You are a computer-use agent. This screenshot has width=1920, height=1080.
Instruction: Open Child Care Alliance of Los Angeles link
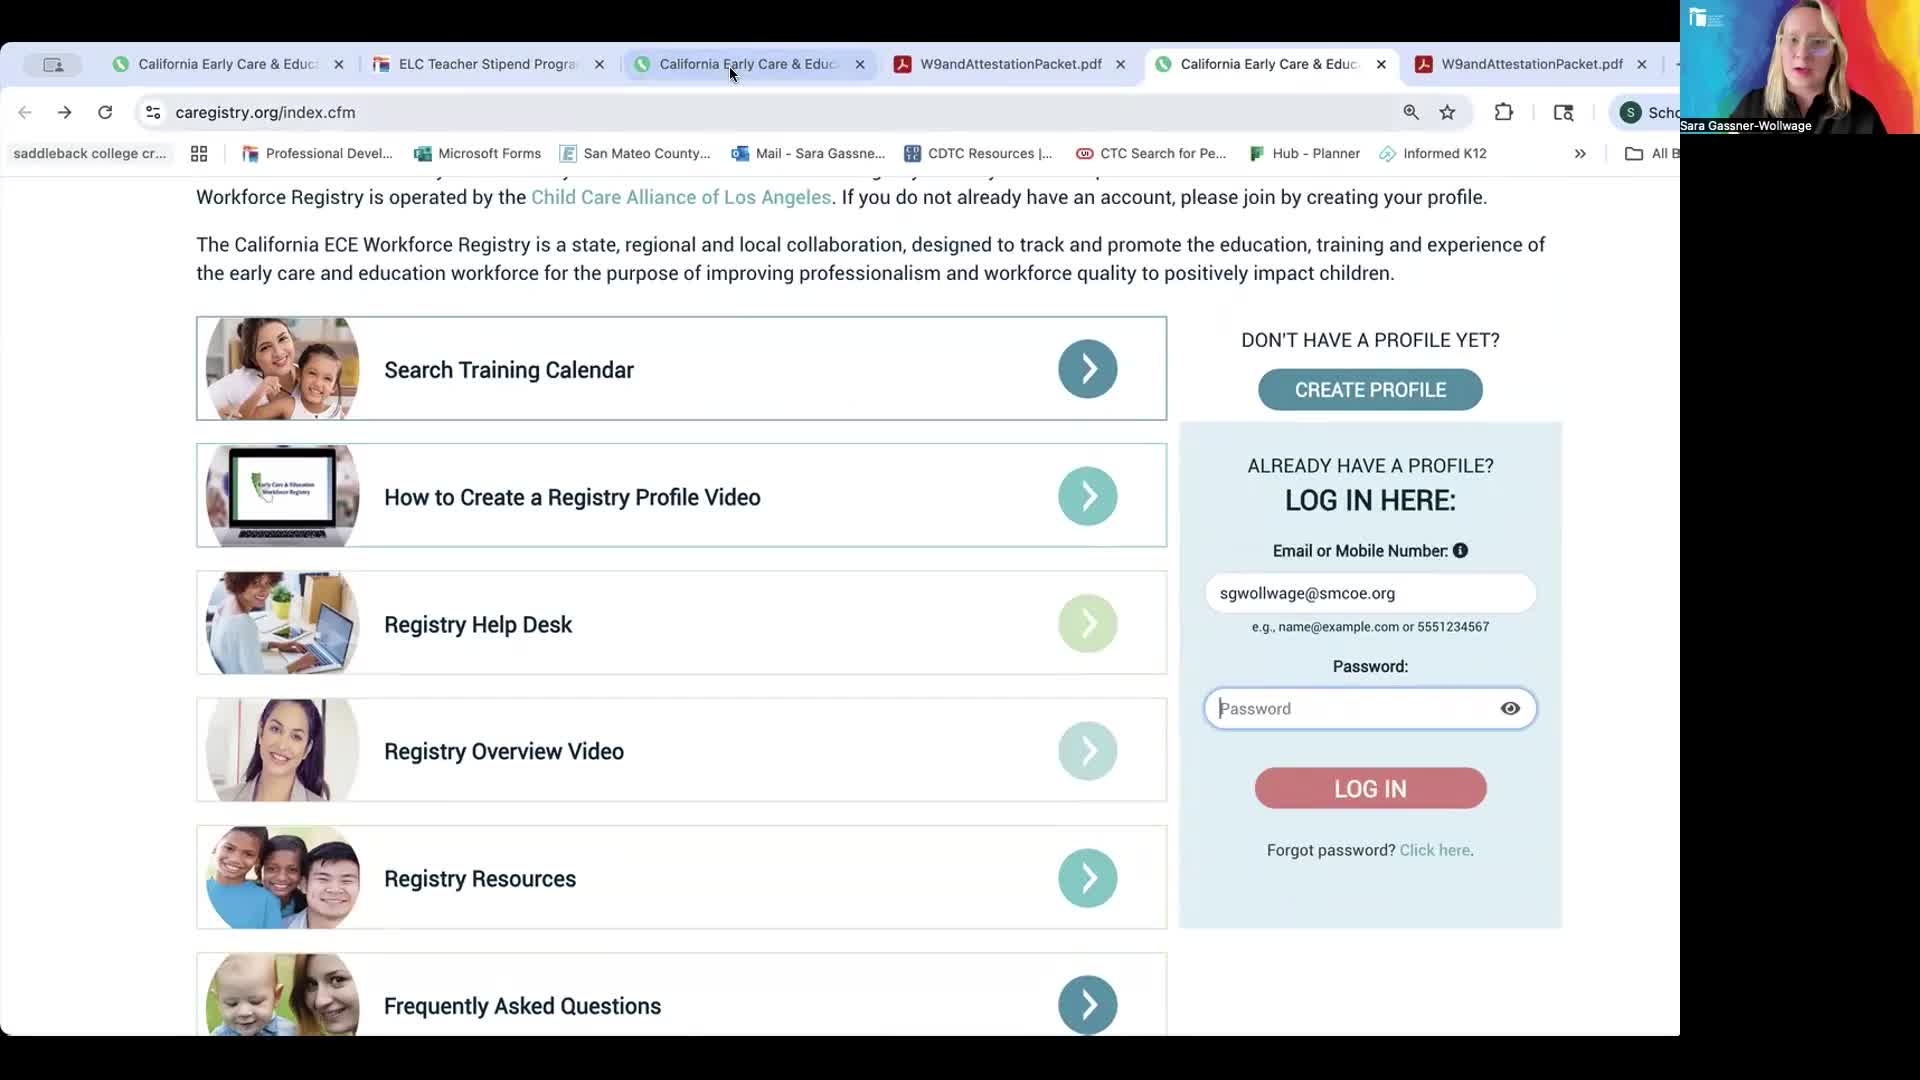pyautogui.click(x=680, y=197)
